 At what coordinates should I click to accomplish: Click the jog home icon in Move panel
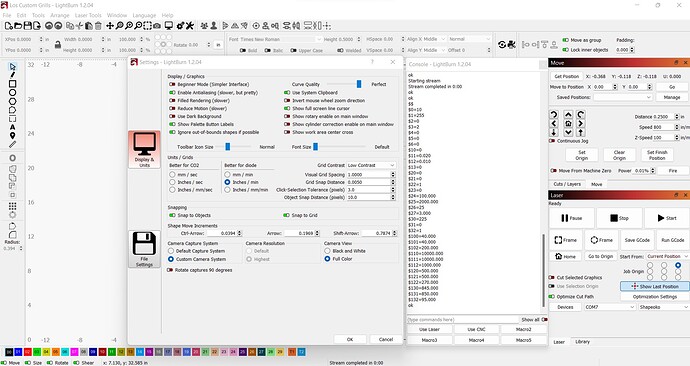click(x=568, y=123)
